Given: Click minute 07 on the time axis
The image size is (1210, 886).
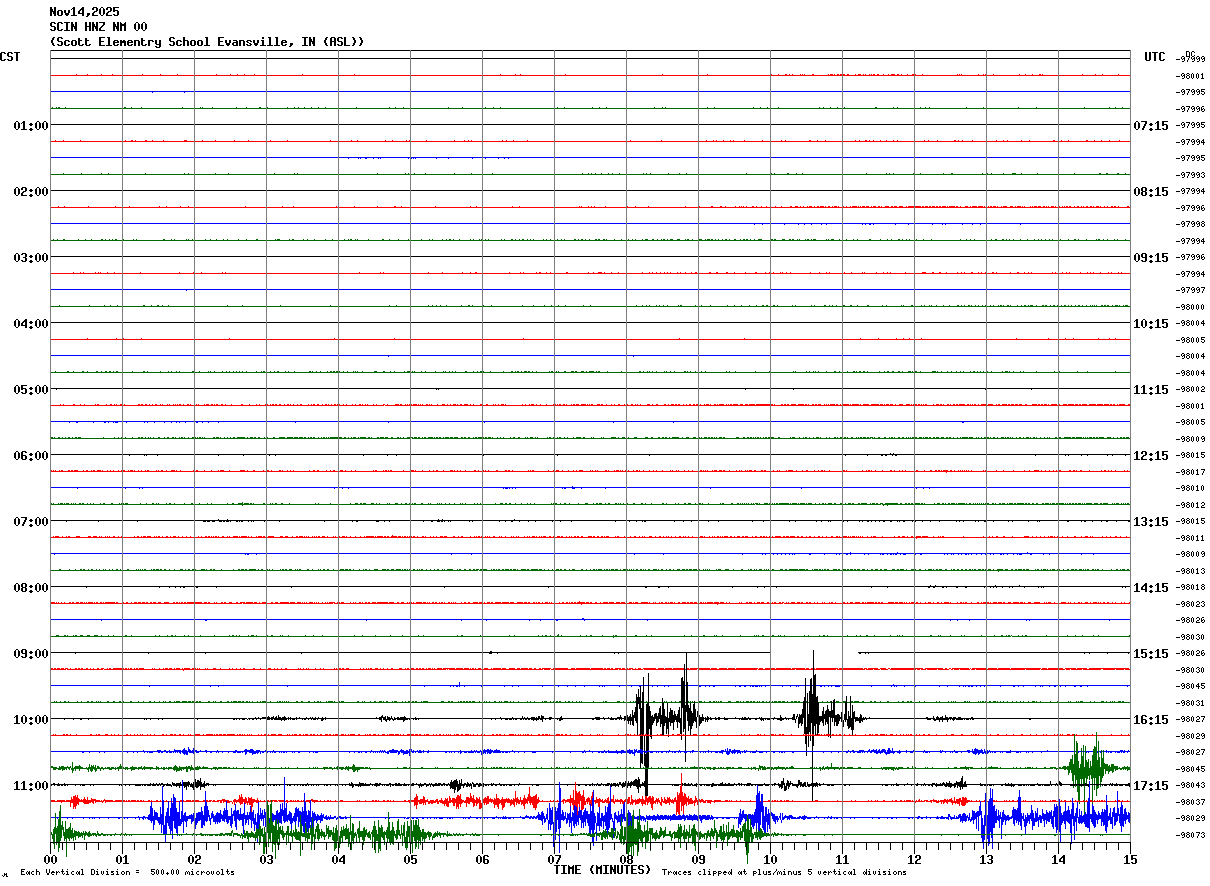Looking at the screenshot, I should click(555, 859).
